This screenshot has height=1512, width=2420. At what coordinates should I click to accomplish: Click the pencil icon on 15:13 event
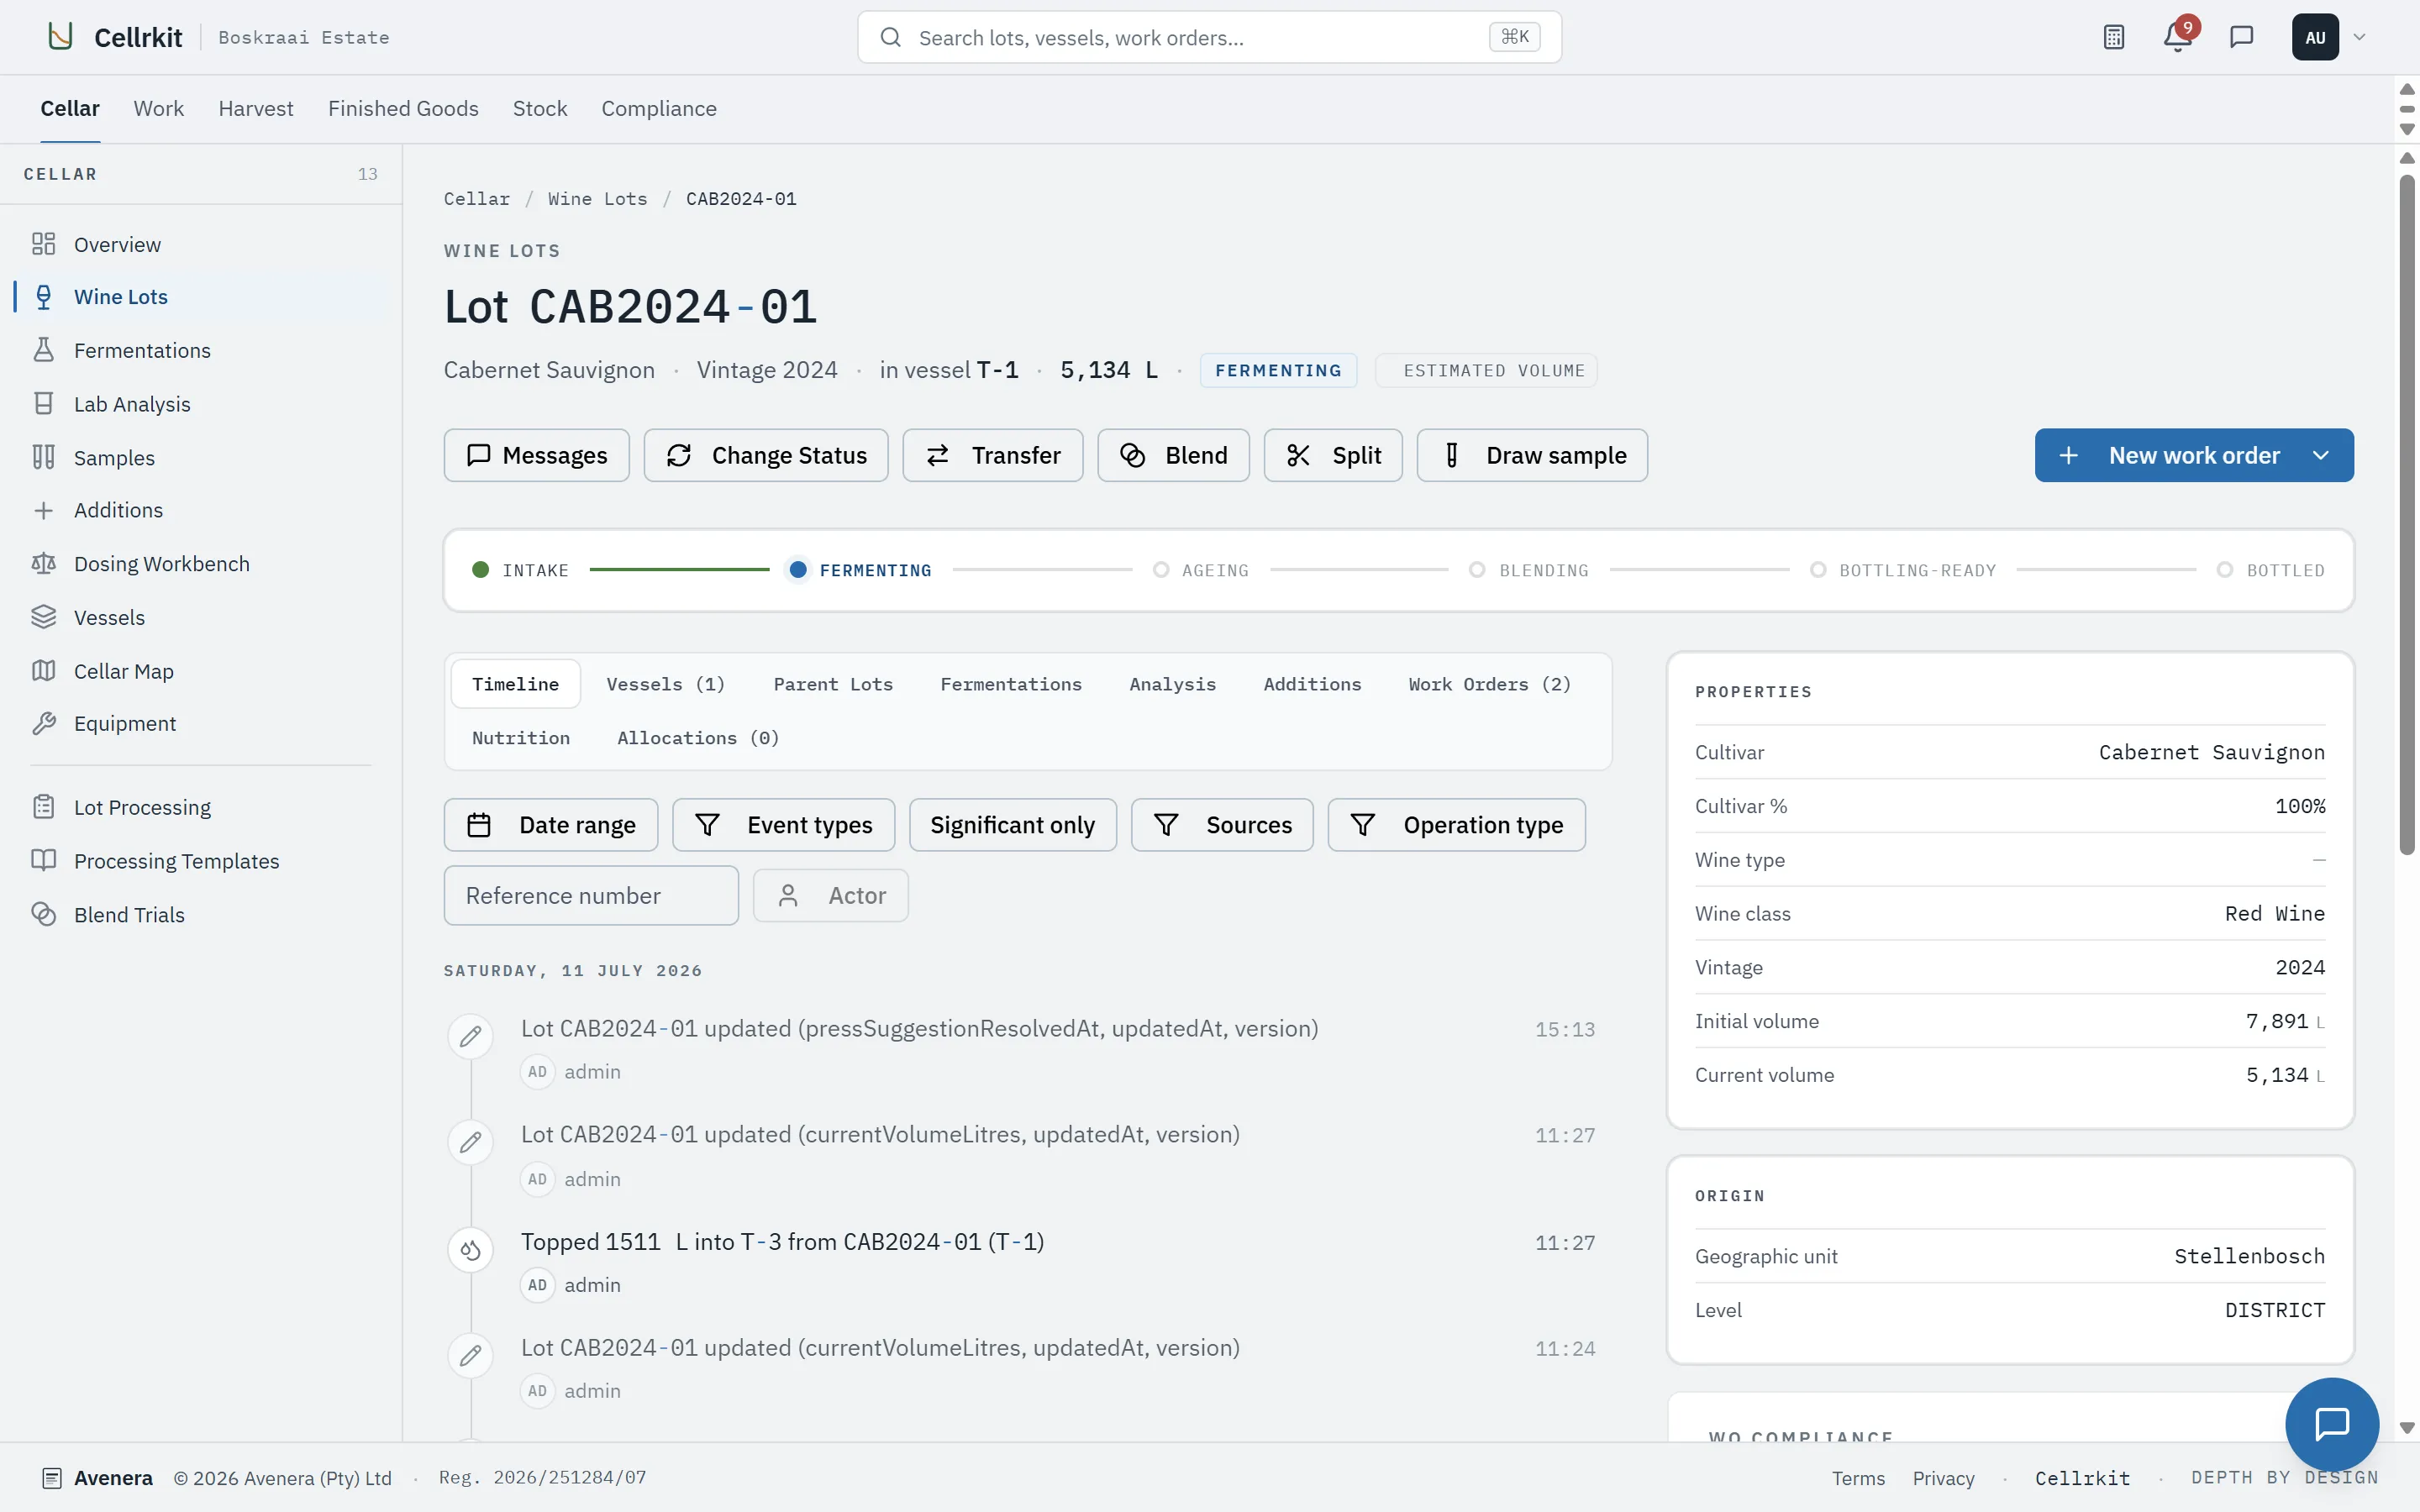coord(470,1037)
